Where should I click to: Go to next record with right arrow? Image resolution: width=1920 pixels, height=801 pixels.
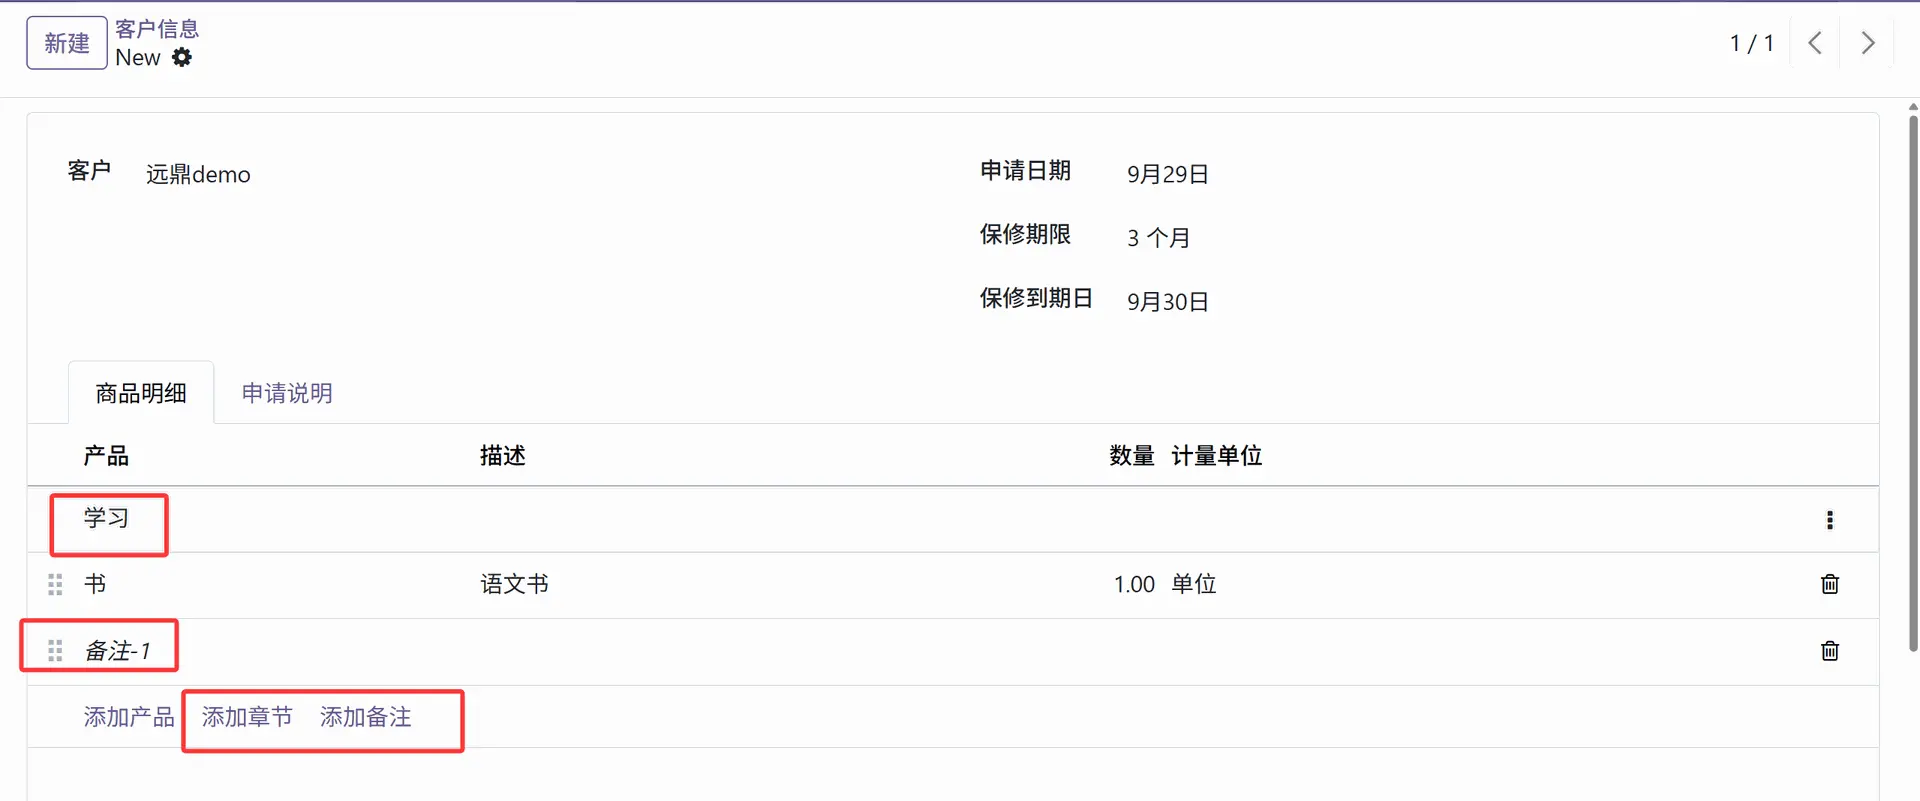pyautogui.click(x=1867, y=43)
